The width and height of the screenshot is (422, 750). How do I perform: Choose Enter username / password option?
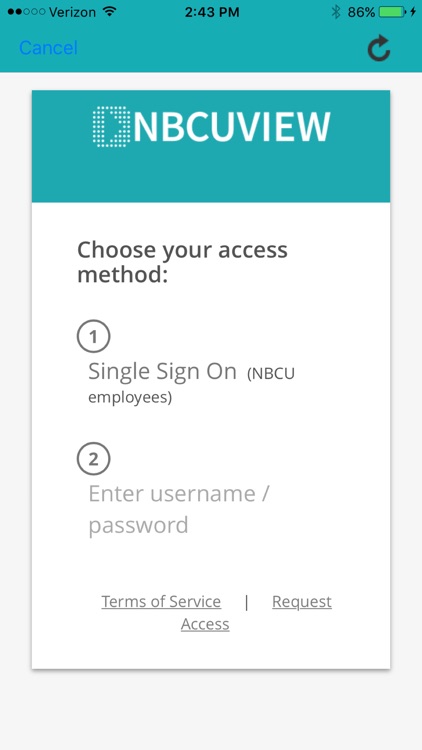tap(179, 509)
